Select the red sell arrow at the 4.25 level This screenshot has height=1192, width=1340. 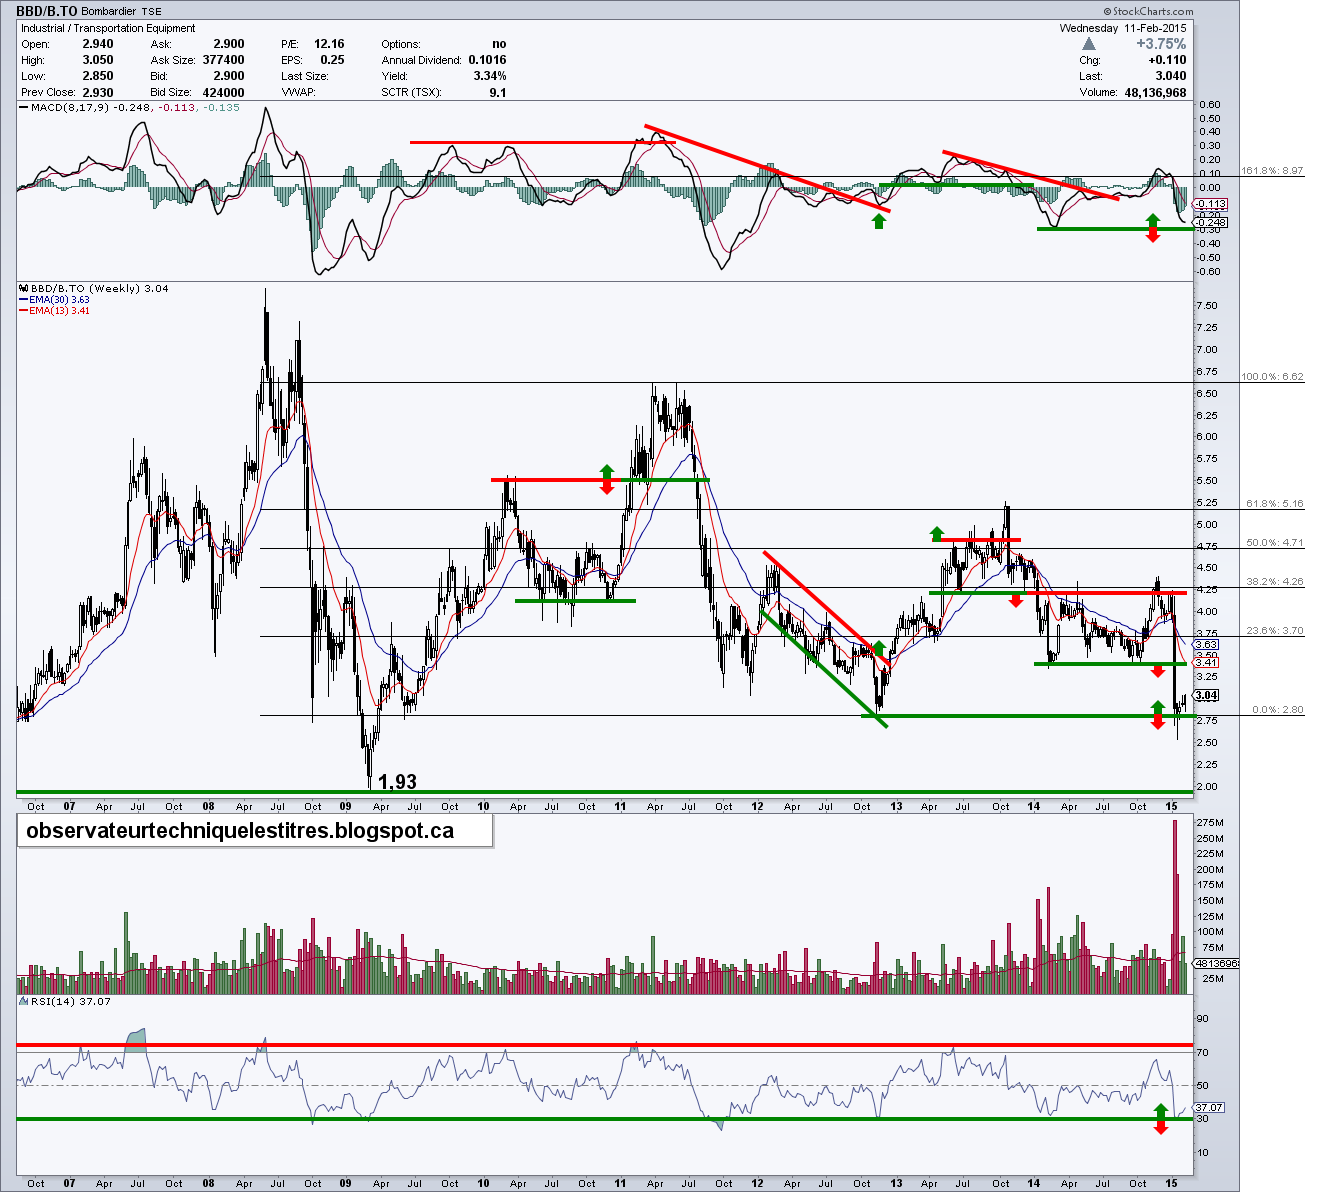coord(1016,600)
